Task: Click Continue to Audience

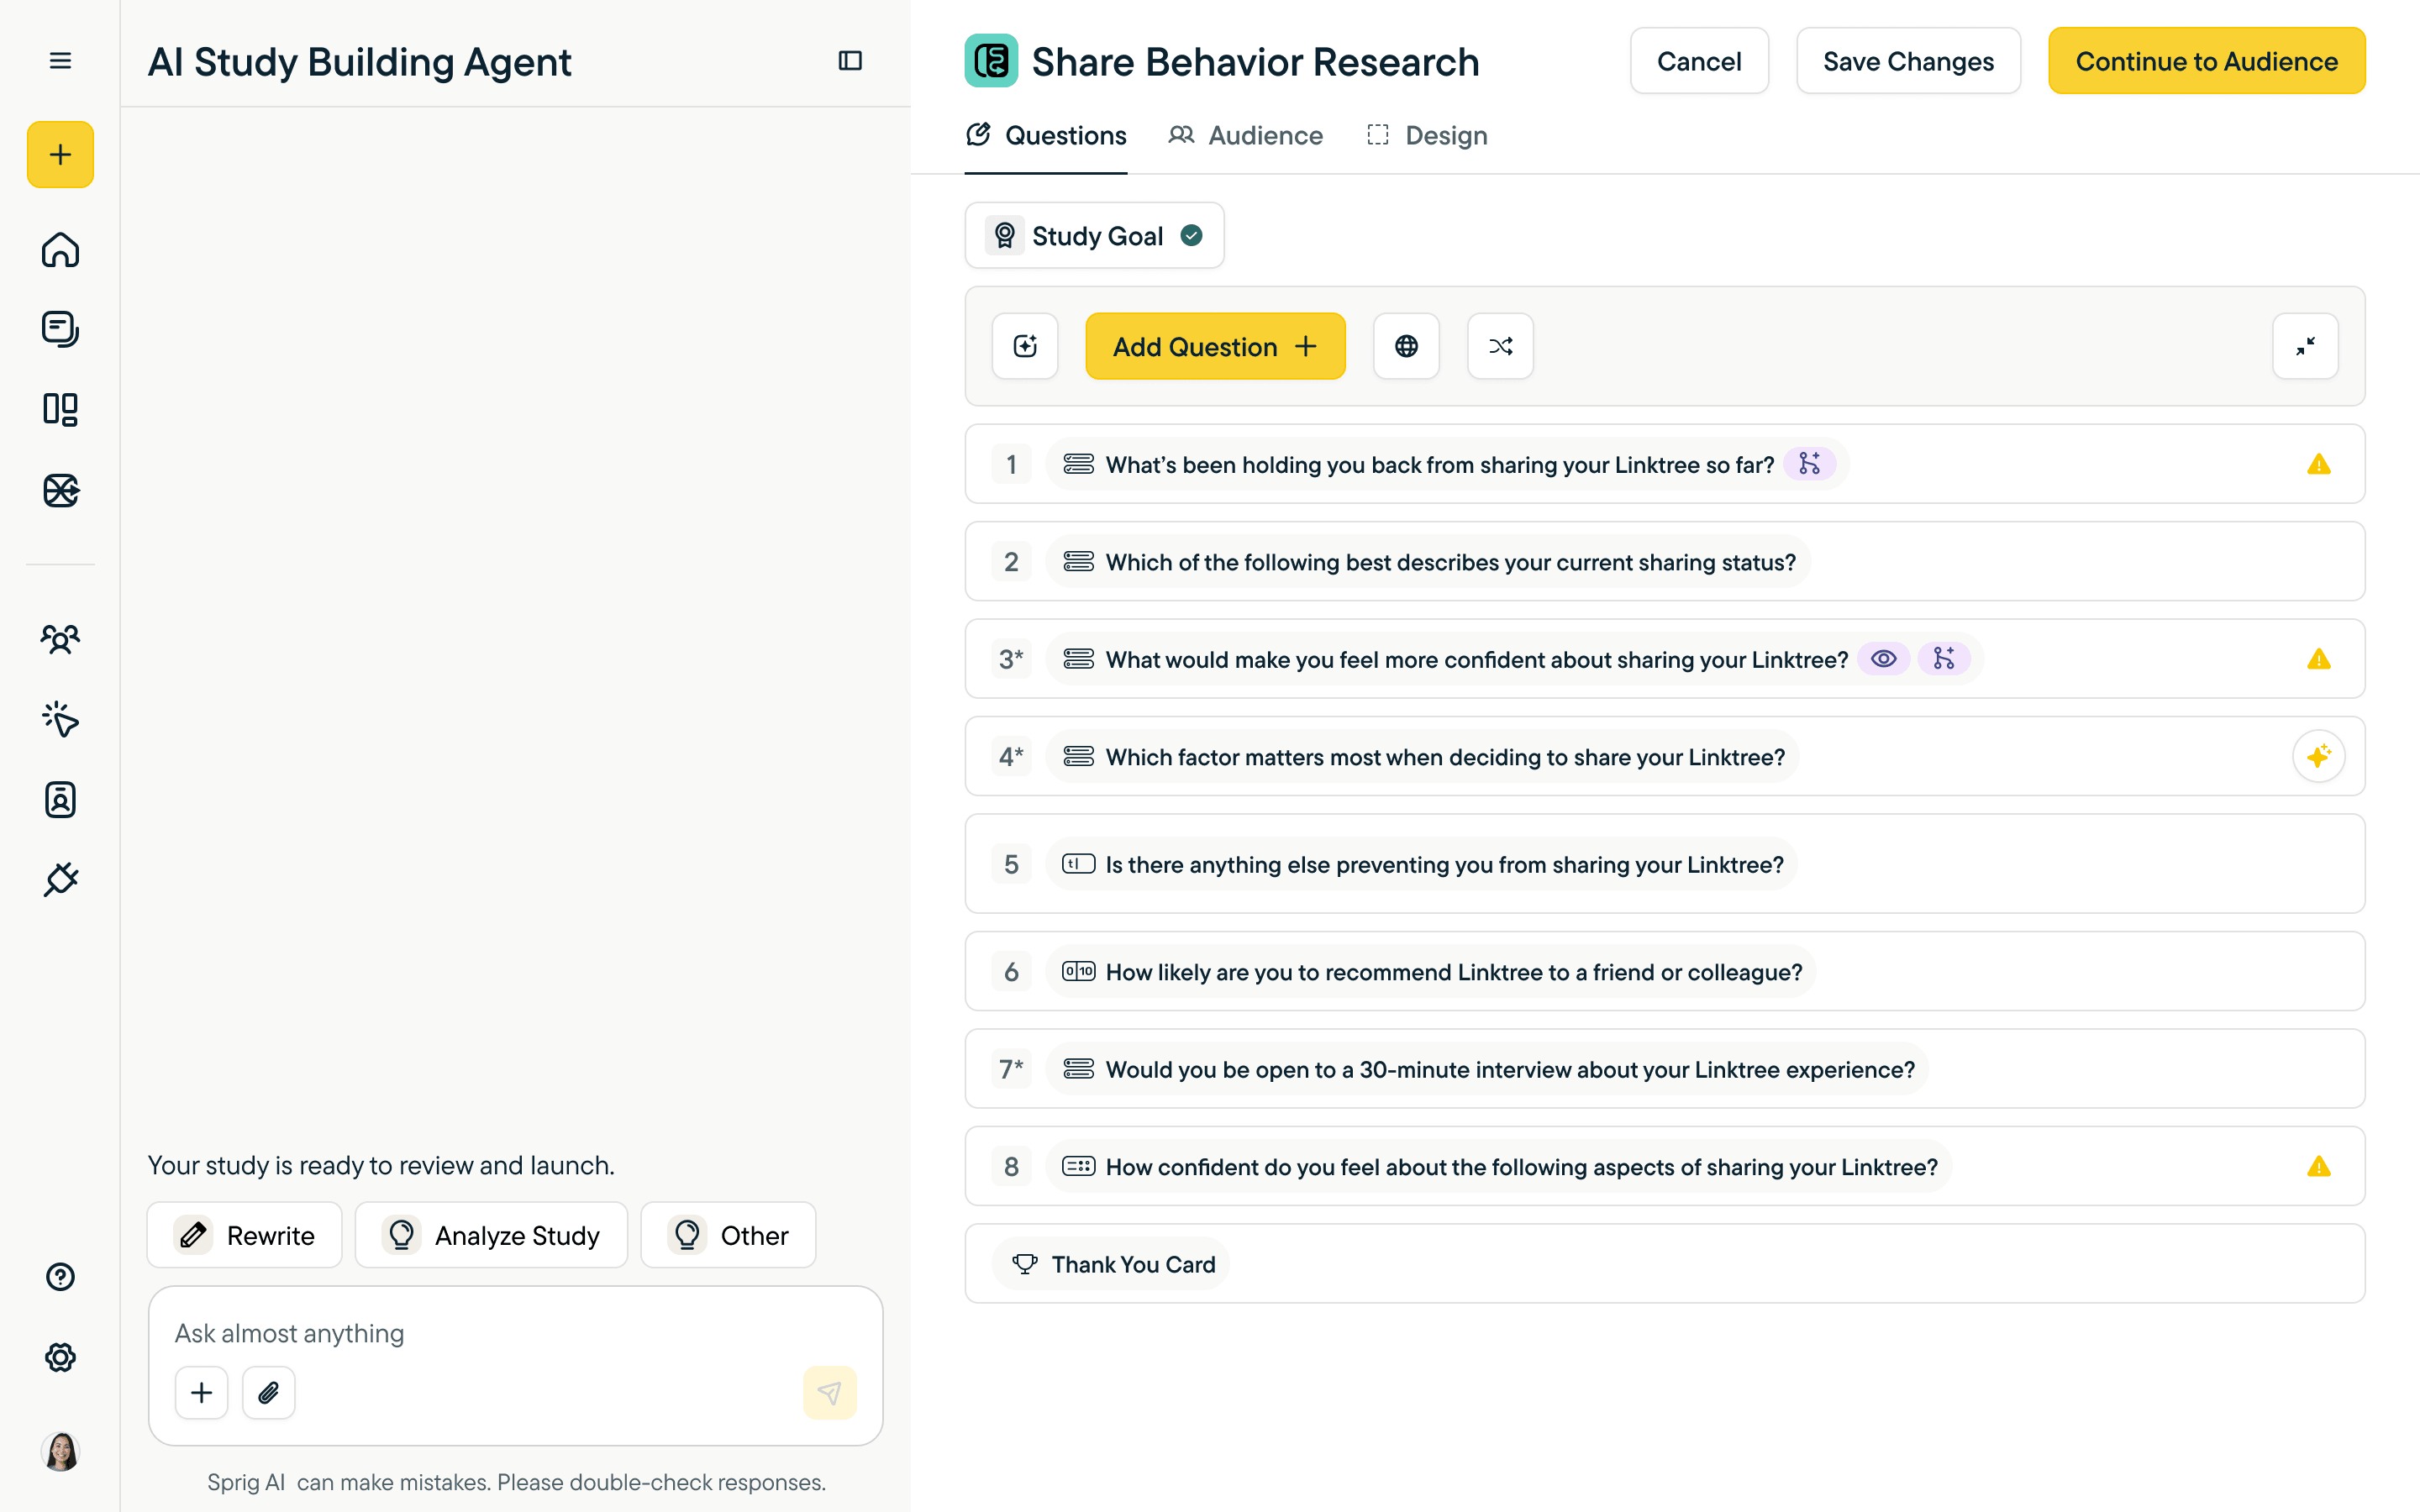Action: point(2206,61)
